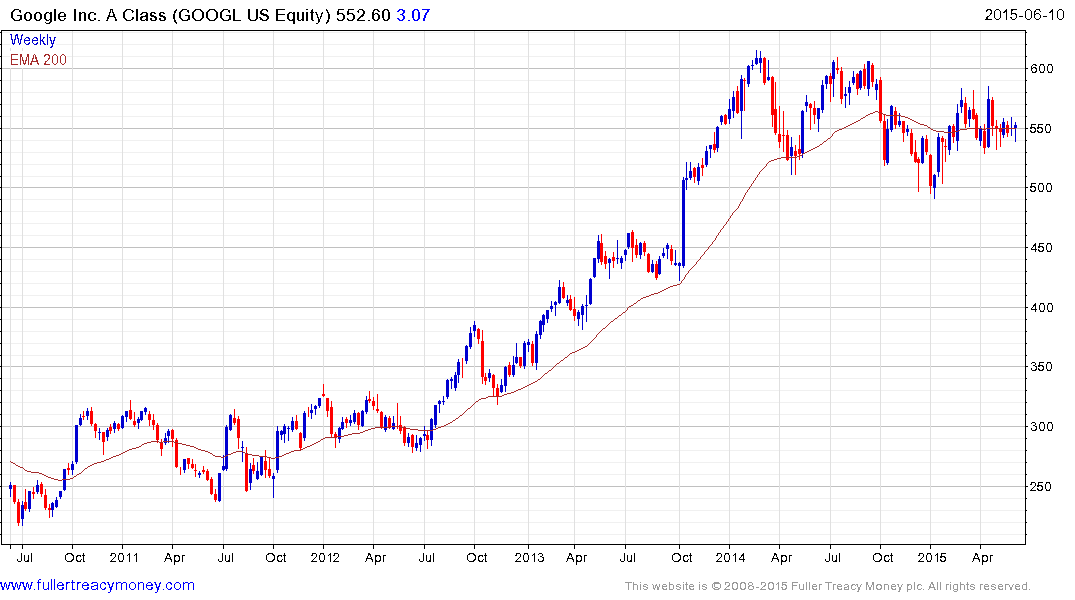Click the 350 price axis label
This screenshot has width=1075, height=600.
[1041, 367]
